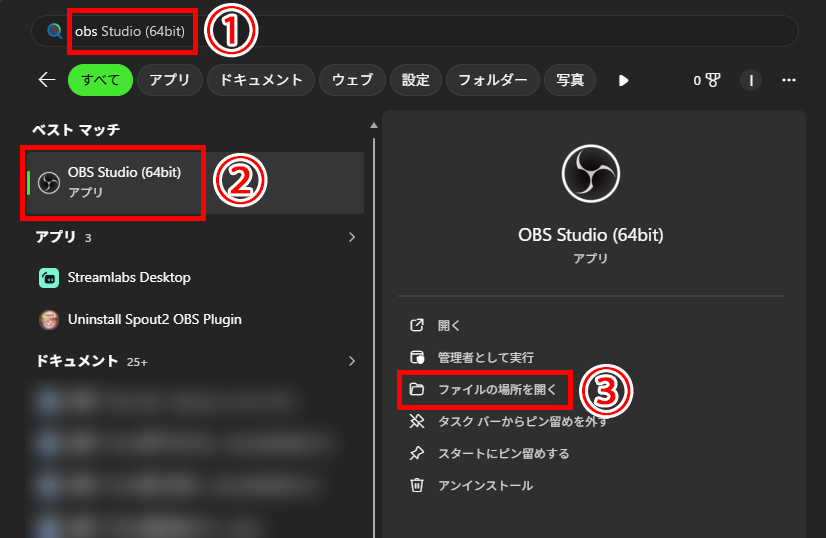Click the unpin icon for taskbar
Image resolution: width=826 pixels, height=538 pixels.
click(417, 421)
